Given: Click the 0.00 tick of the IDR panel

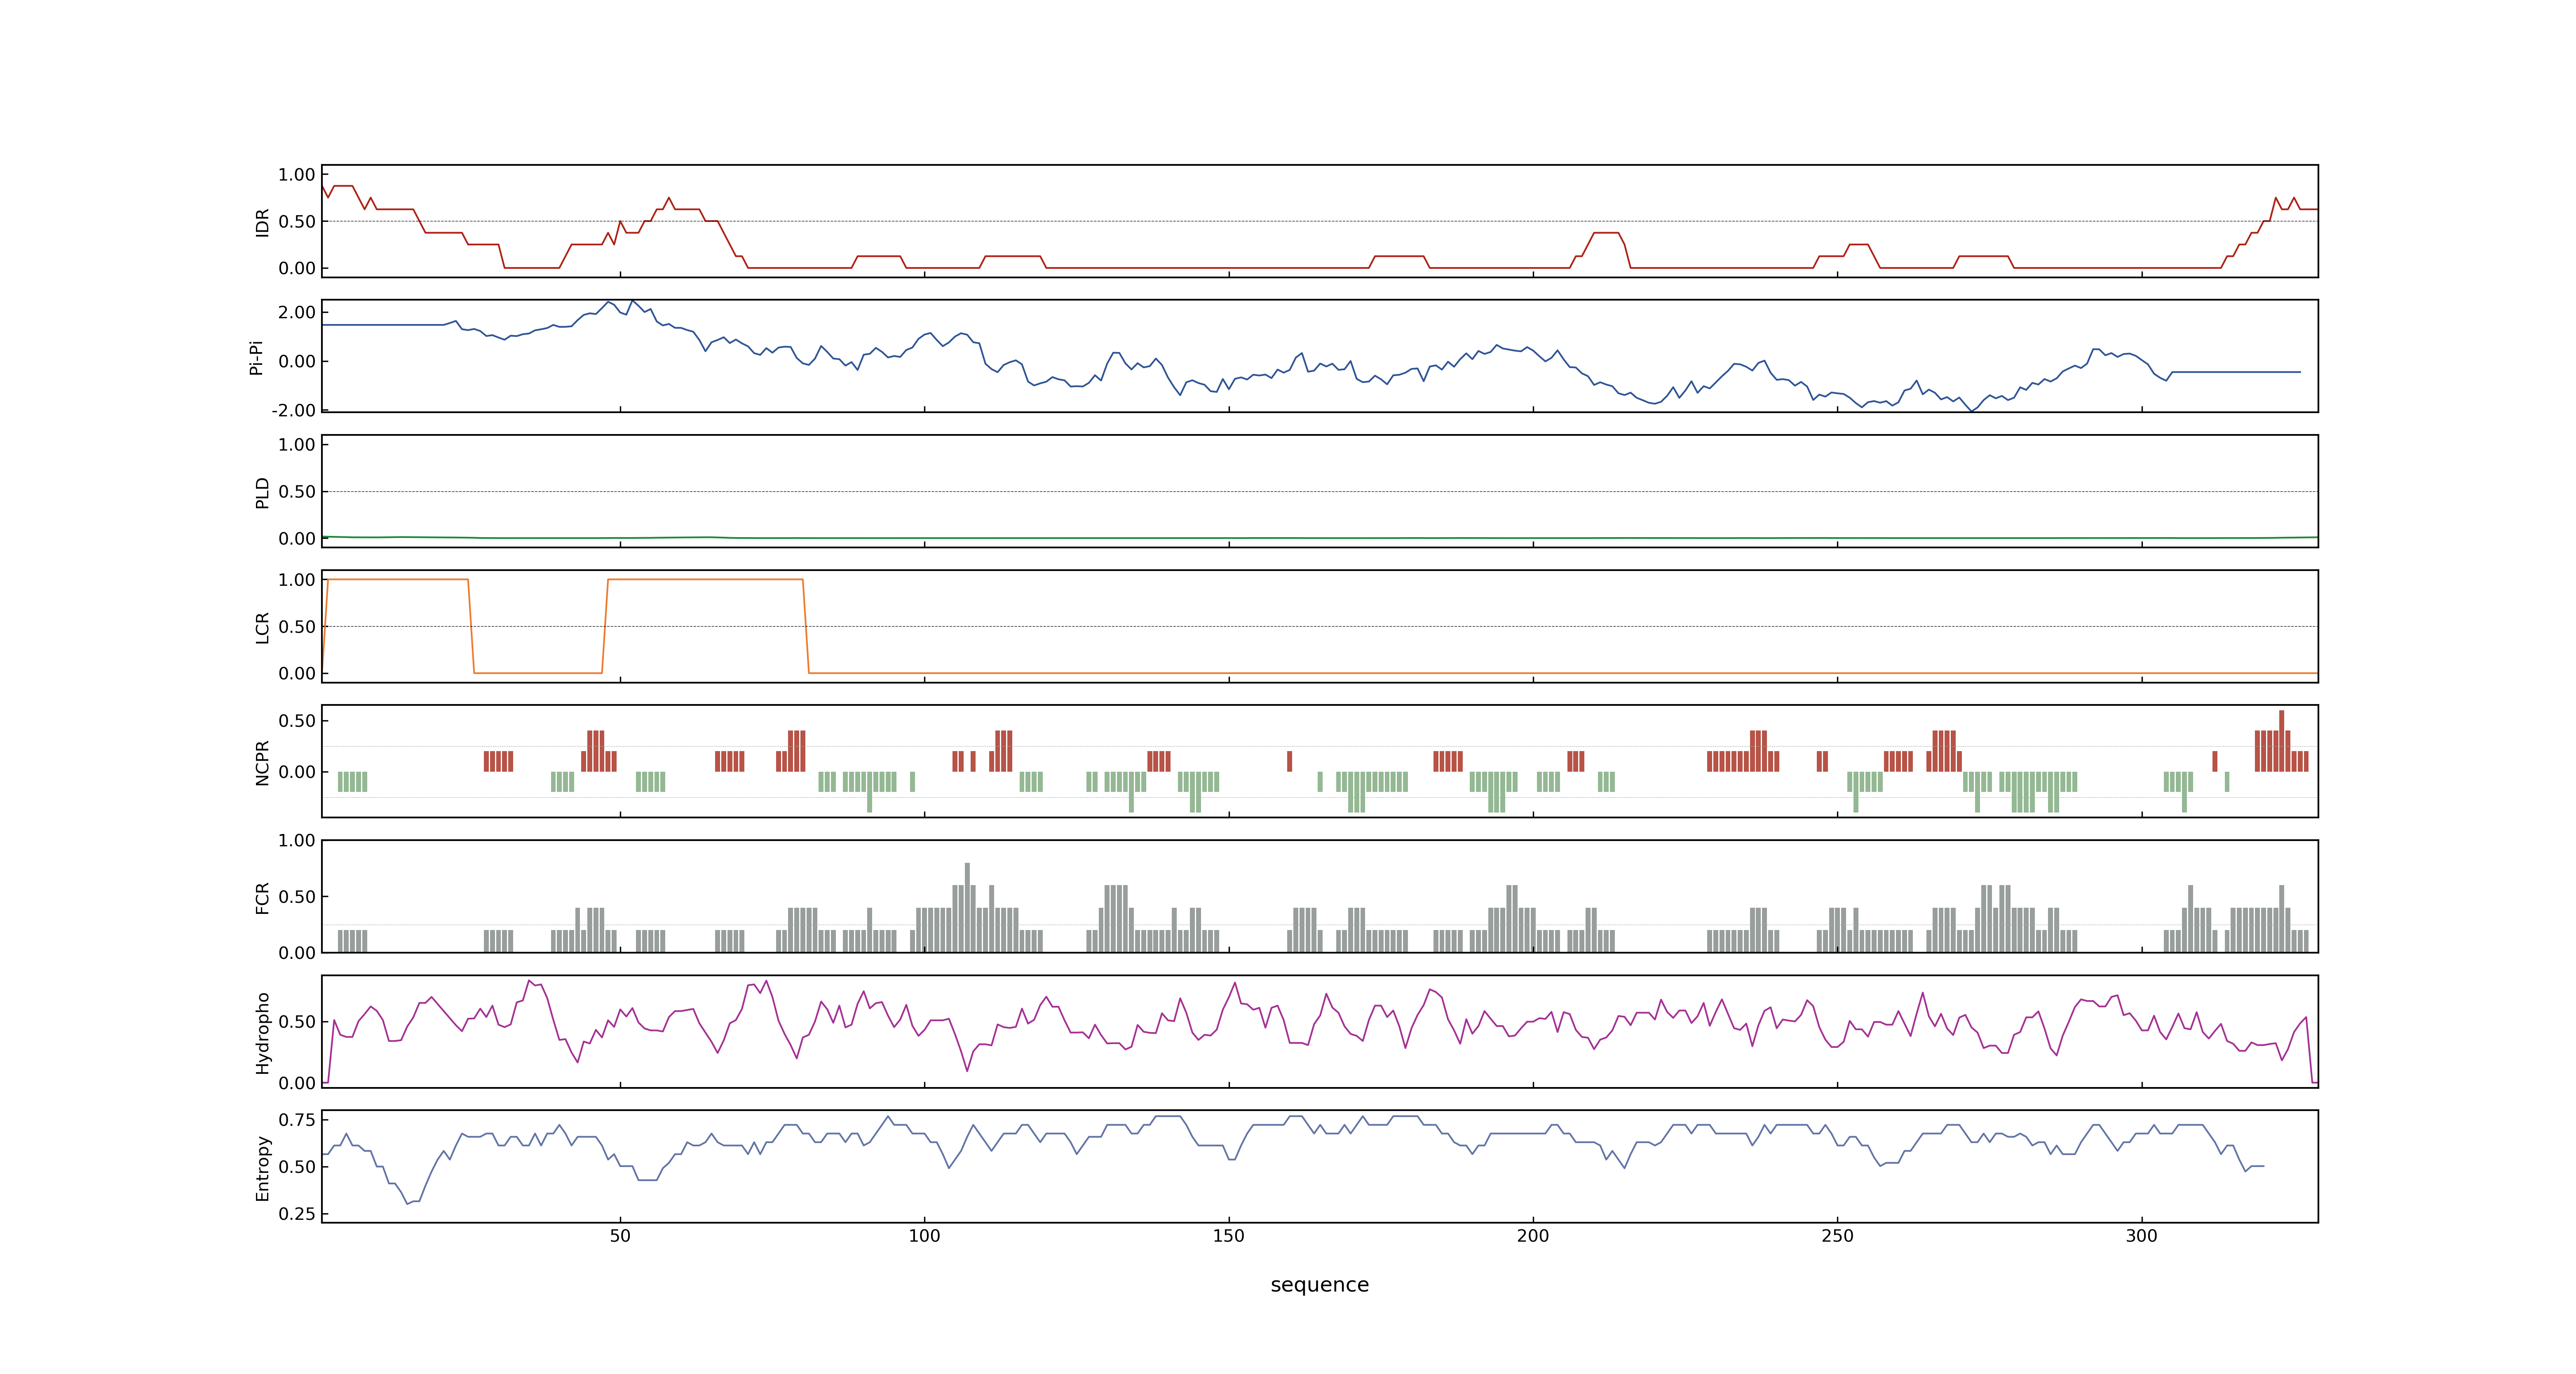Looking at the screenshot, I should (x=297, y=268).
